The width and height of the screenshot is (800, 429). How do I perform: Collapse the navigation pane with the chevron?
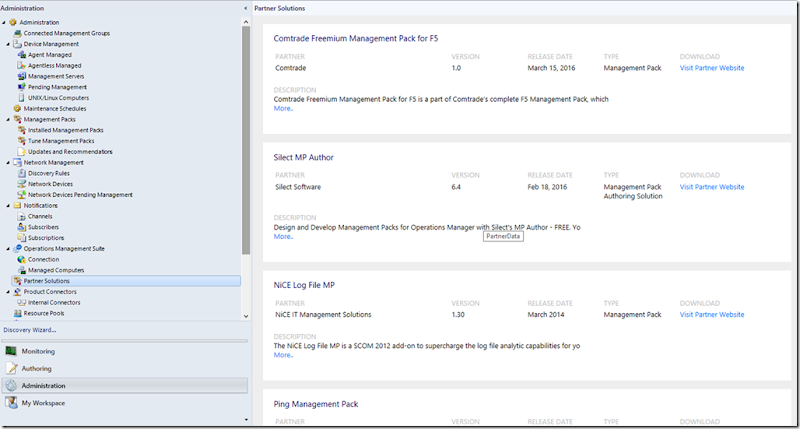pos(245,8)
